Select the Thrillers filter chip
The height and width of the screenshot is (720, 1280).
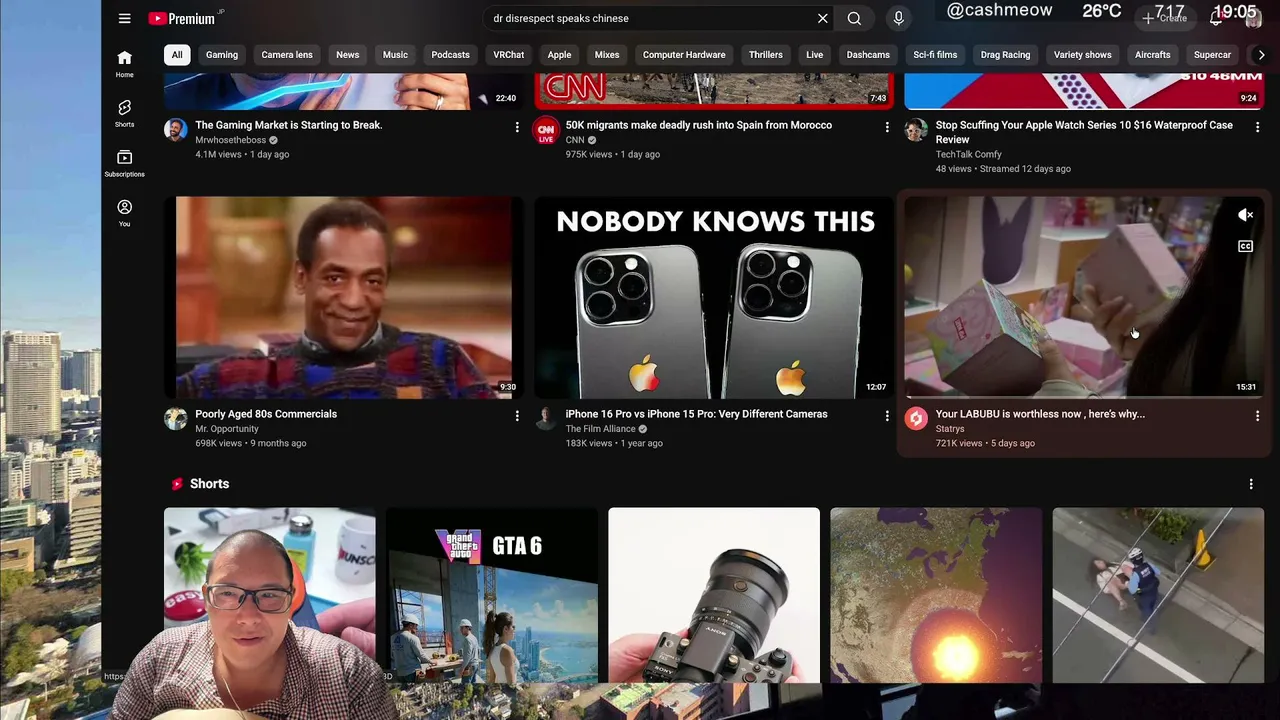pyautogui.click(x=766, y=55)
